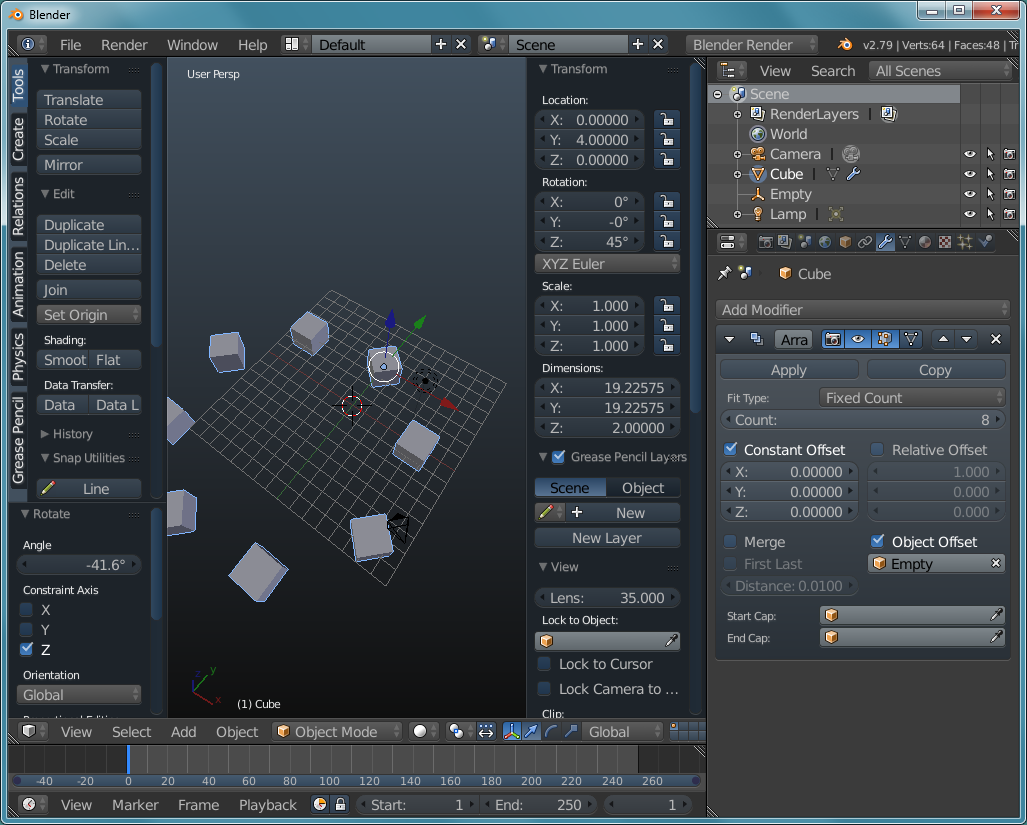The image size is (1027, 825).
Task: Disable the Constant Offset checkbox
Action: point(731,449)
